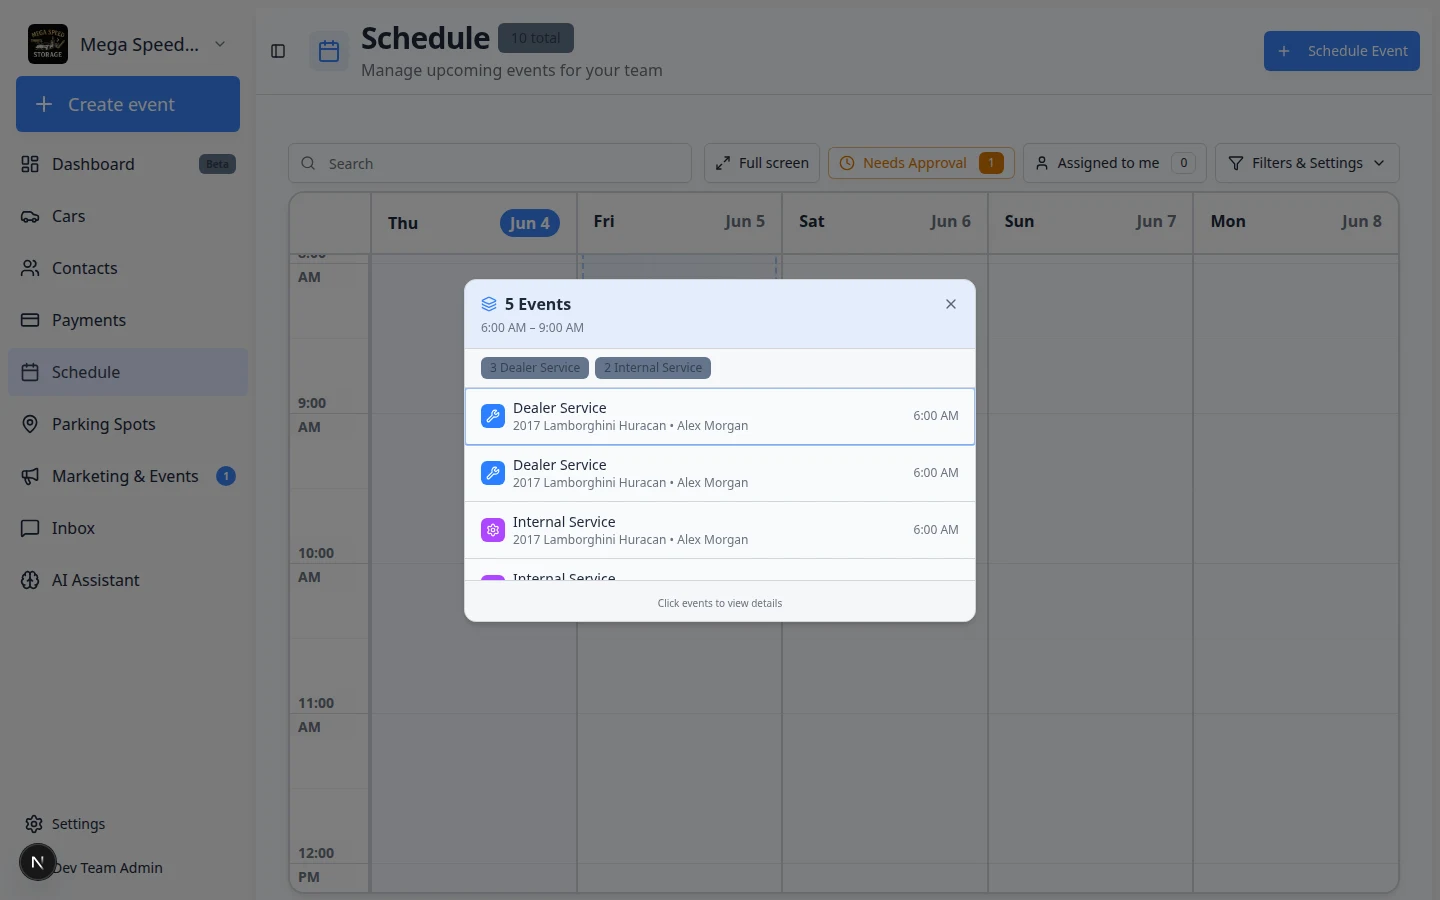Click the 11:00 AM time label

pyautogui.click(x=316, y=715)
